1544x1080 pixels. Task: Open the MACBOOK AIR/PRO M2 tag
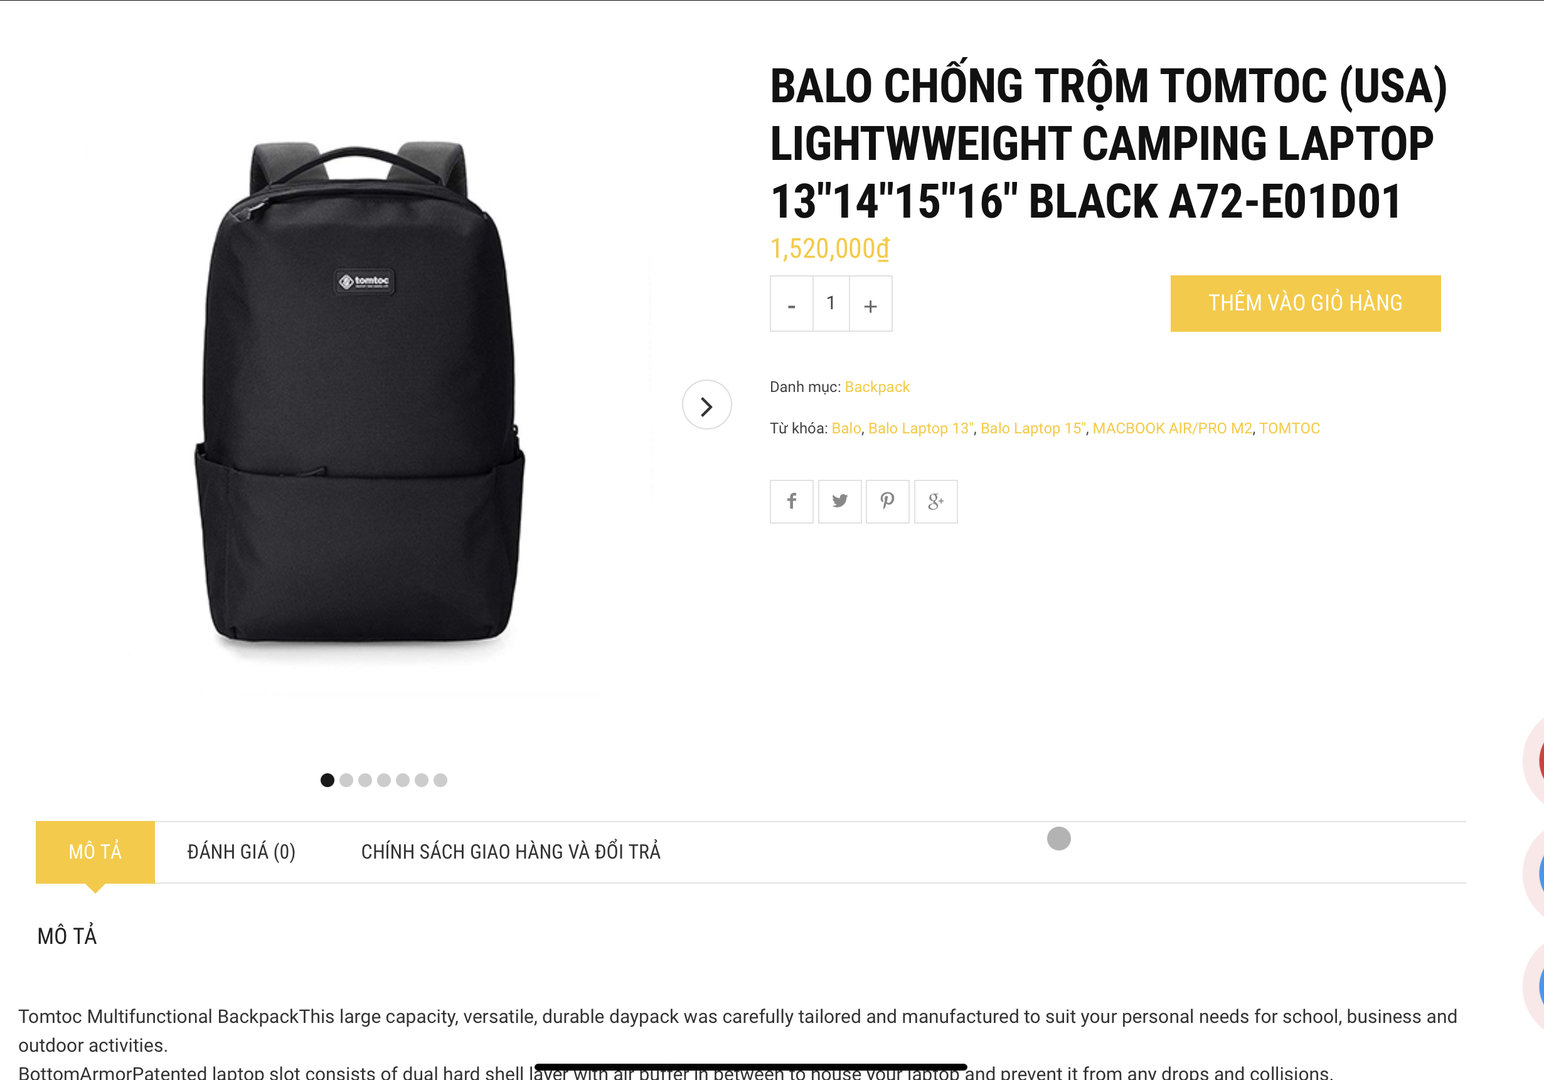(x=1172, y=428)
